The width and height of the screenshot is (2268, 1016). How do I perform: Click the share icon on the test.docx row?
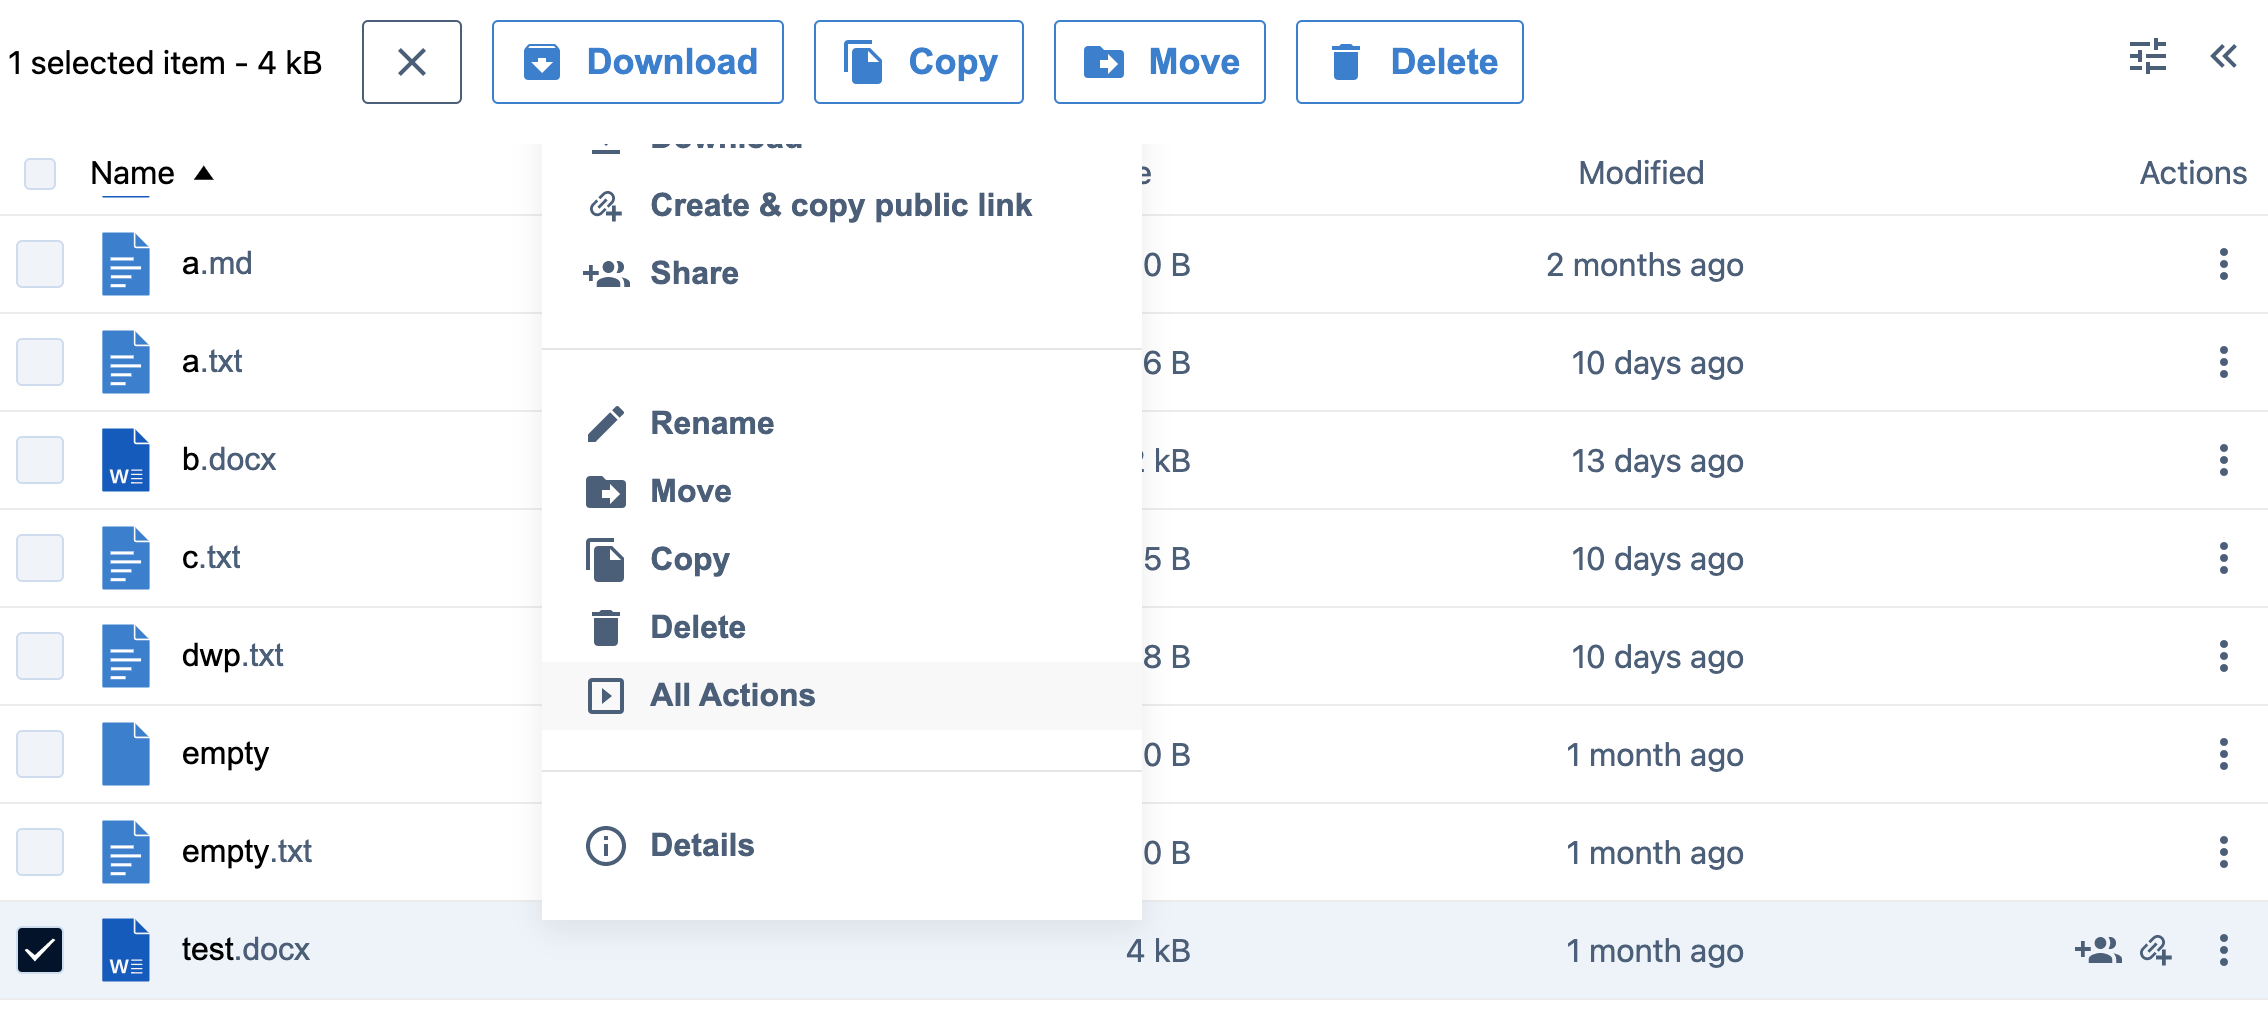2100,950
